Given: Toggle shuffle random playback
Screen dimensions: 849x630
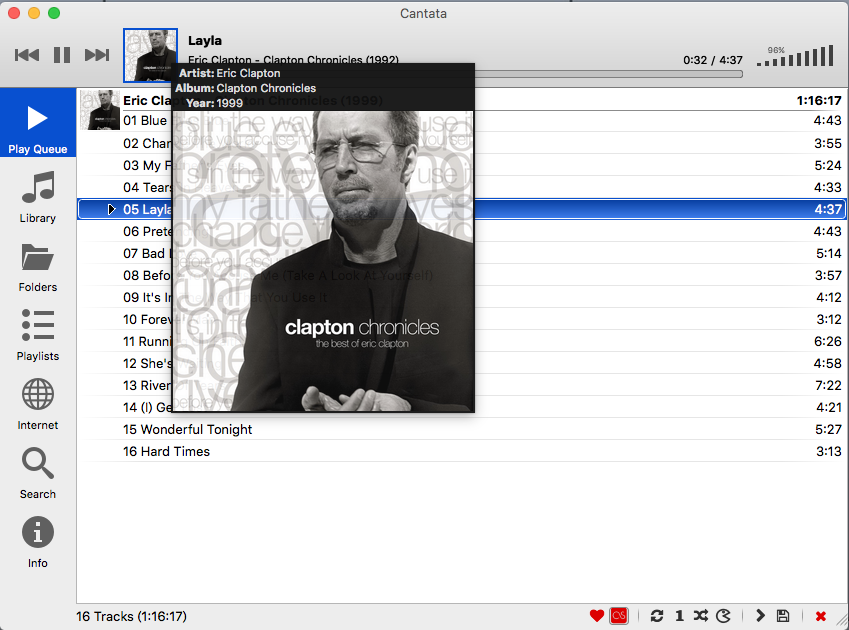Looking at the screenshot, I should point(701,616).
